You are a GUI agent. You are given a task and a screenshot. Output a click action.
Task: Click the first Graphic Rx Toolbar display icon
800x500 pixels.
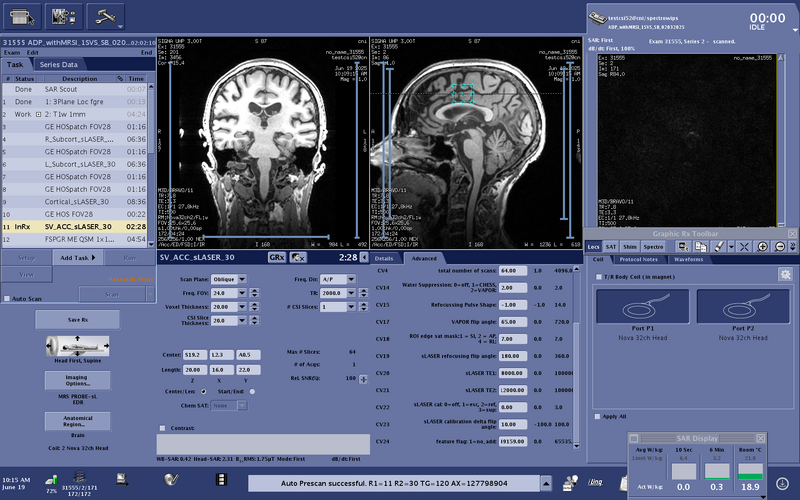coord(683,247)
